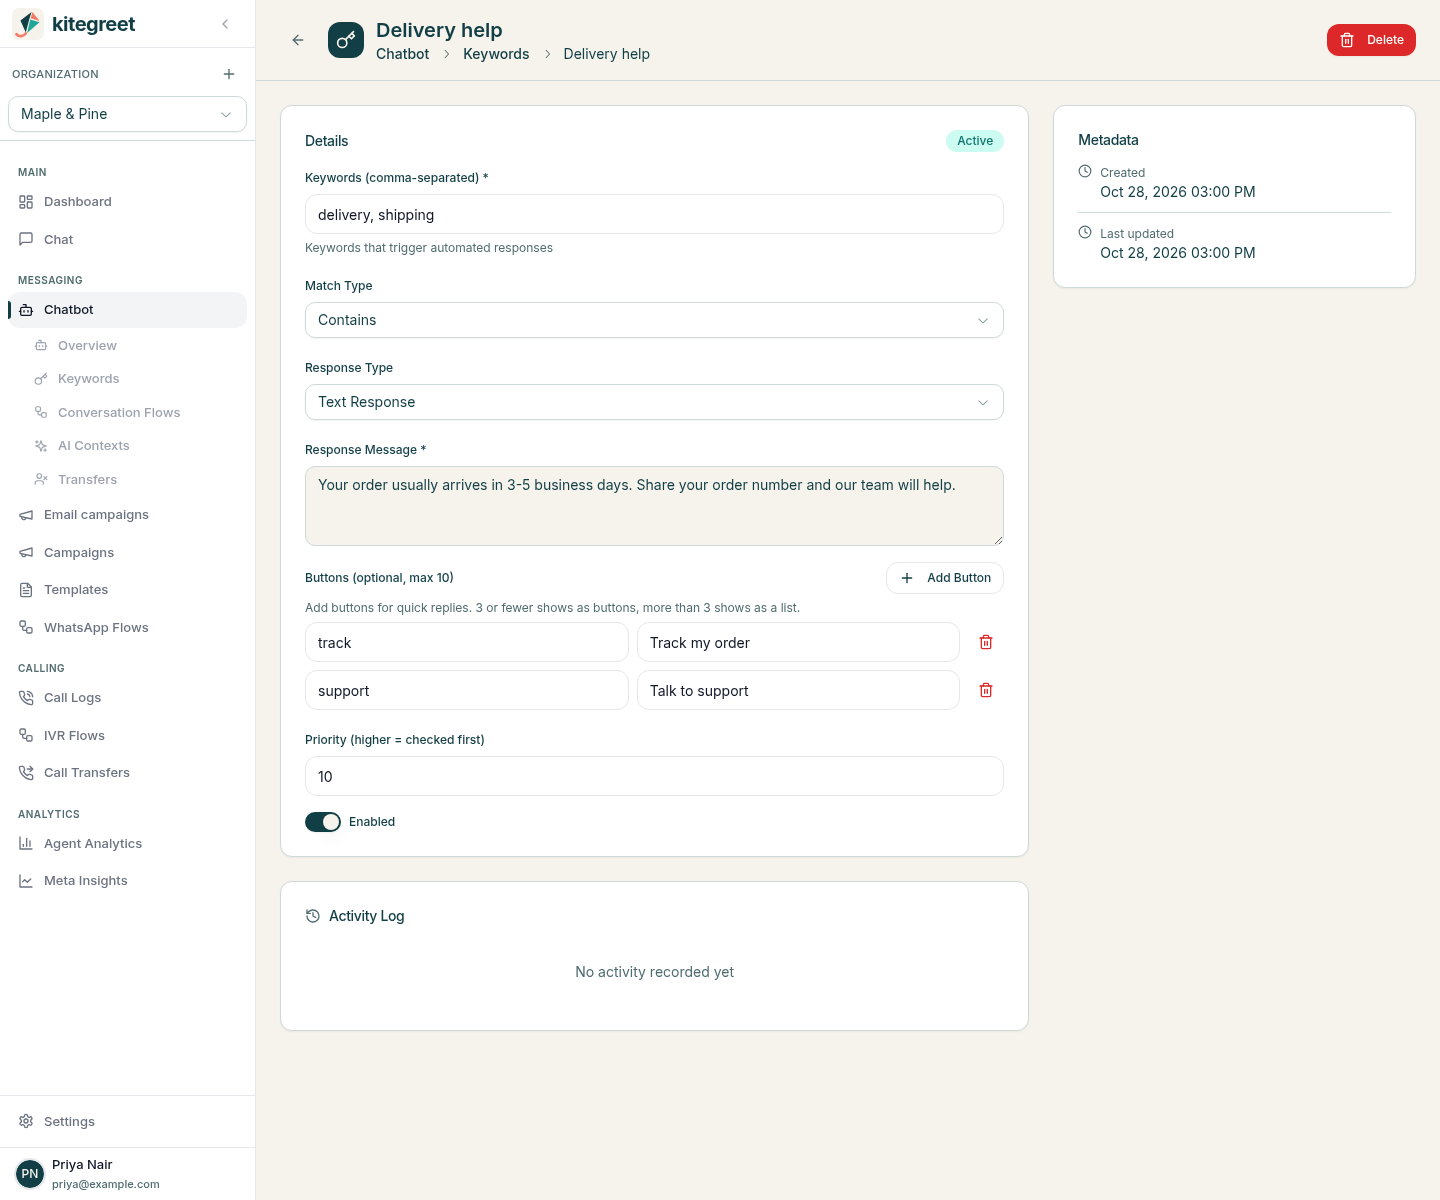Open Transfers under Chatbot
The image size is (1440, 1200).
134,480
